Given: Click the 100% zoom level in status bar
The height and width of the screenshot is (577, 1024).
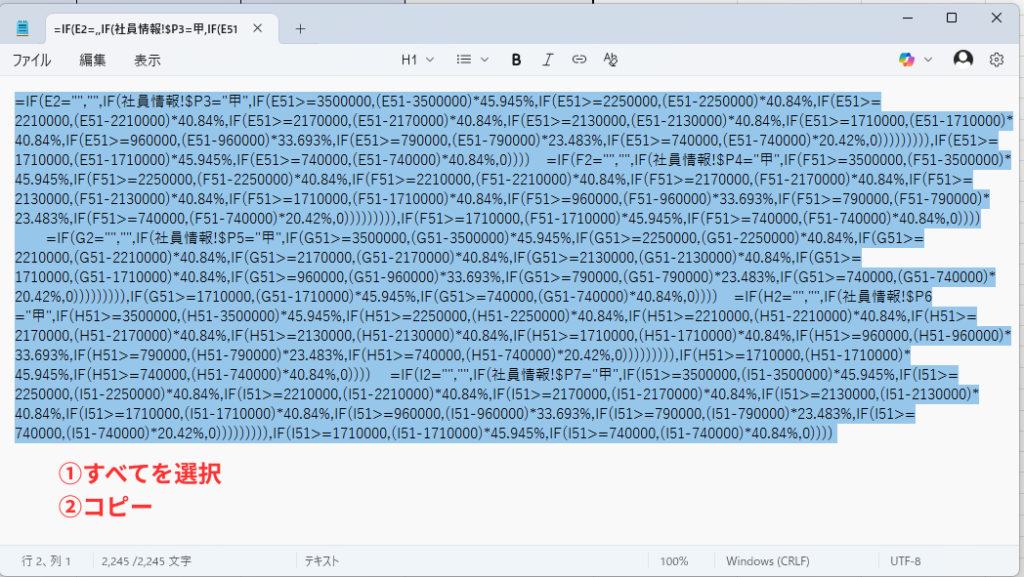Looking at the screenshot, I should 674,561.
